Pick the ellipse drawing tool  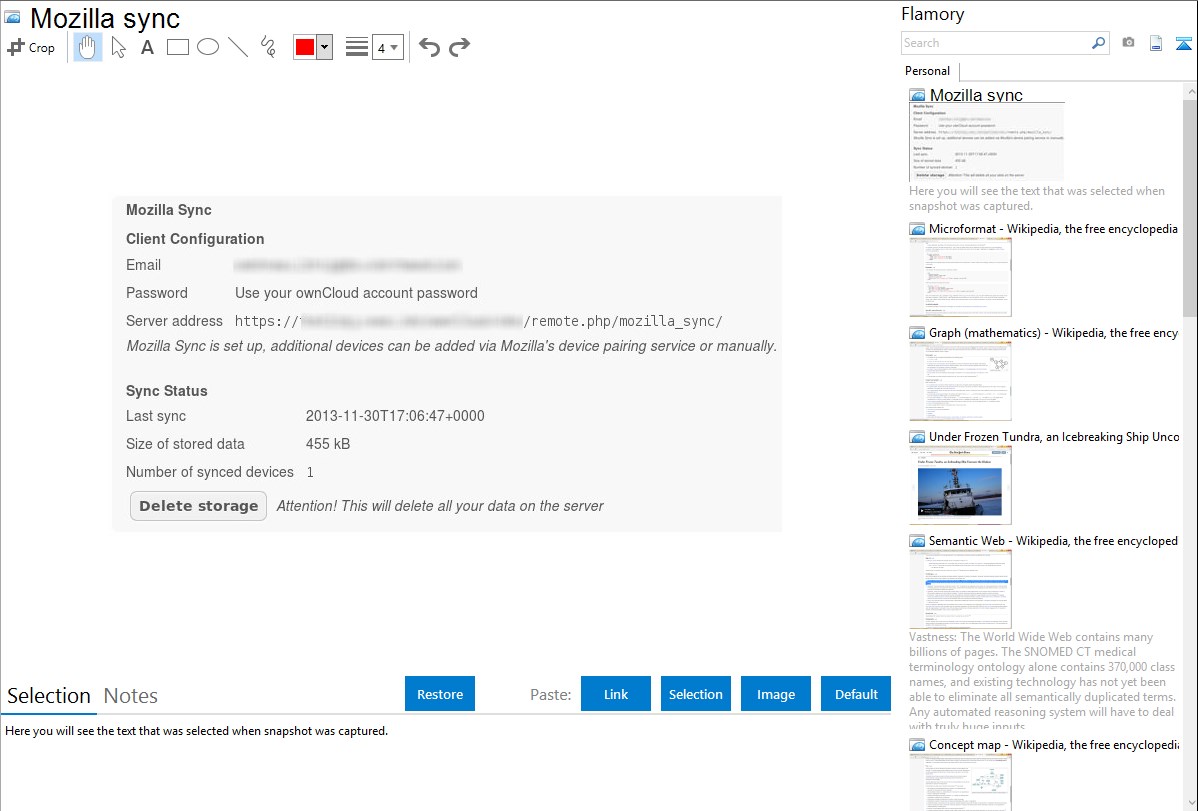tap(208, 47)
